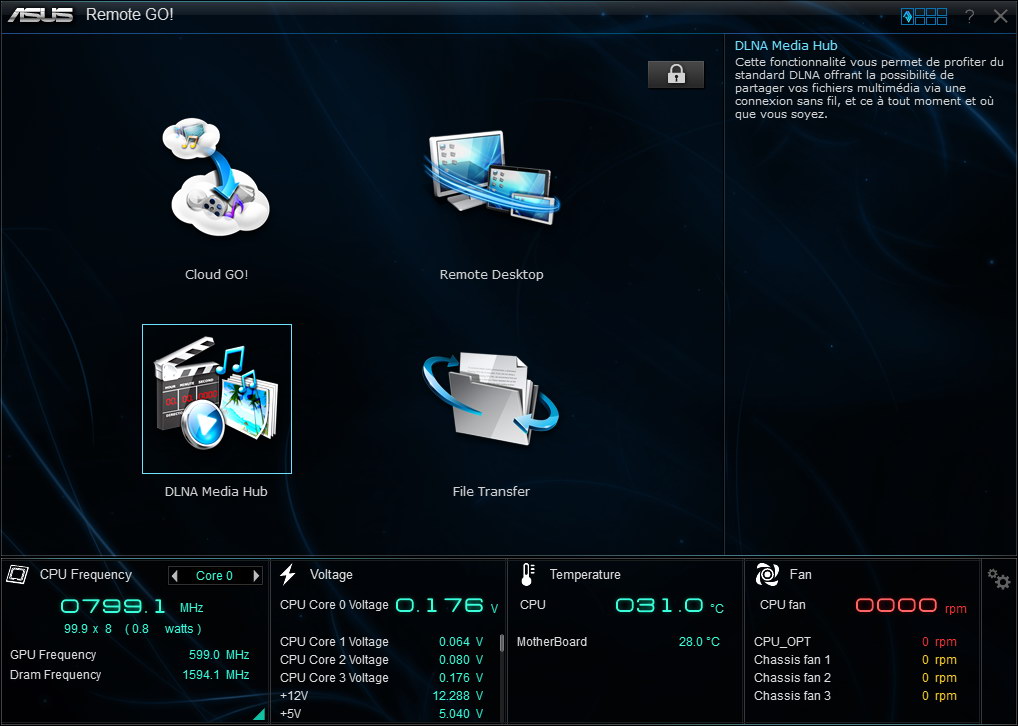This screenshot has height=726, width=1018.
Task: Open the File Transfer folder icon
Action: (491, 399)
